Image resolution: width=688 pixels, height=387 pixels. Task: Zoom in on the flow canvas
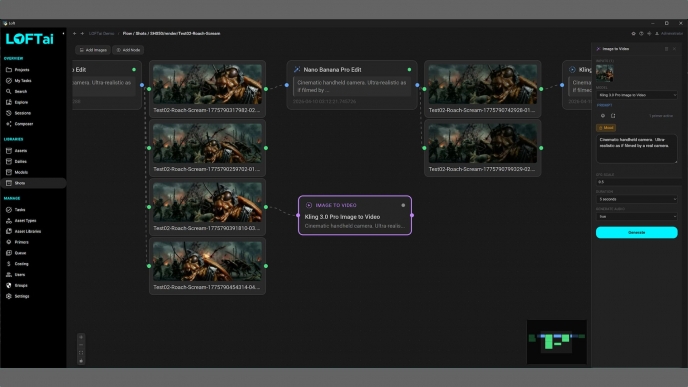click(81, 337)
